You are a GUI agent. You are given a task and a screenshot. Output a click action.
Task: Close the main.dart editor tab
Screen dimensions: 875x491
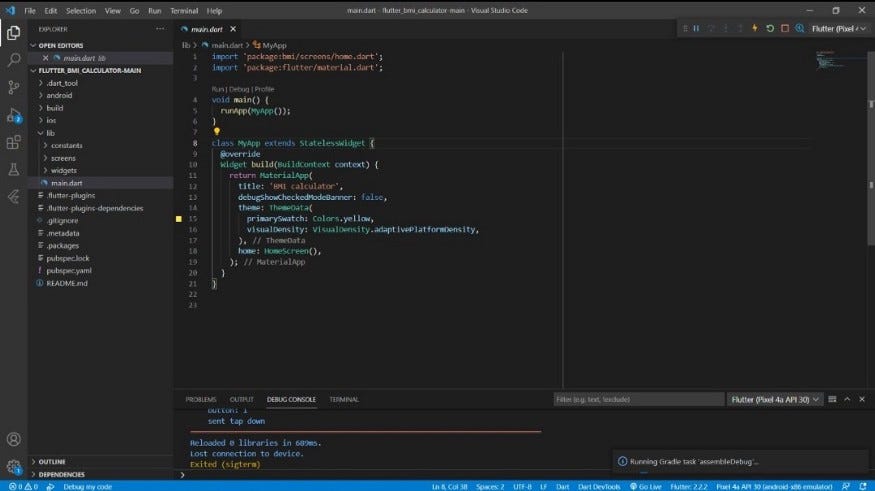[233, 29]
